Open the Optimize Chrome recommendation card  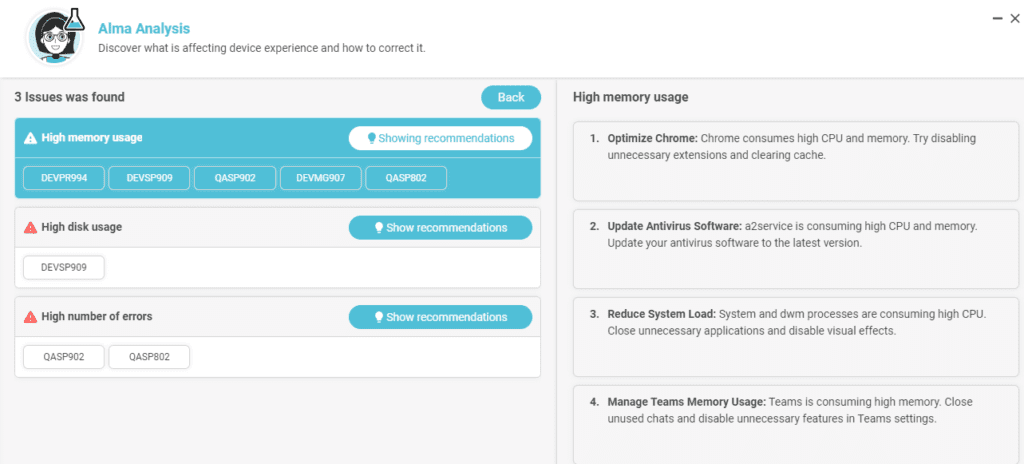coord(796,161)
